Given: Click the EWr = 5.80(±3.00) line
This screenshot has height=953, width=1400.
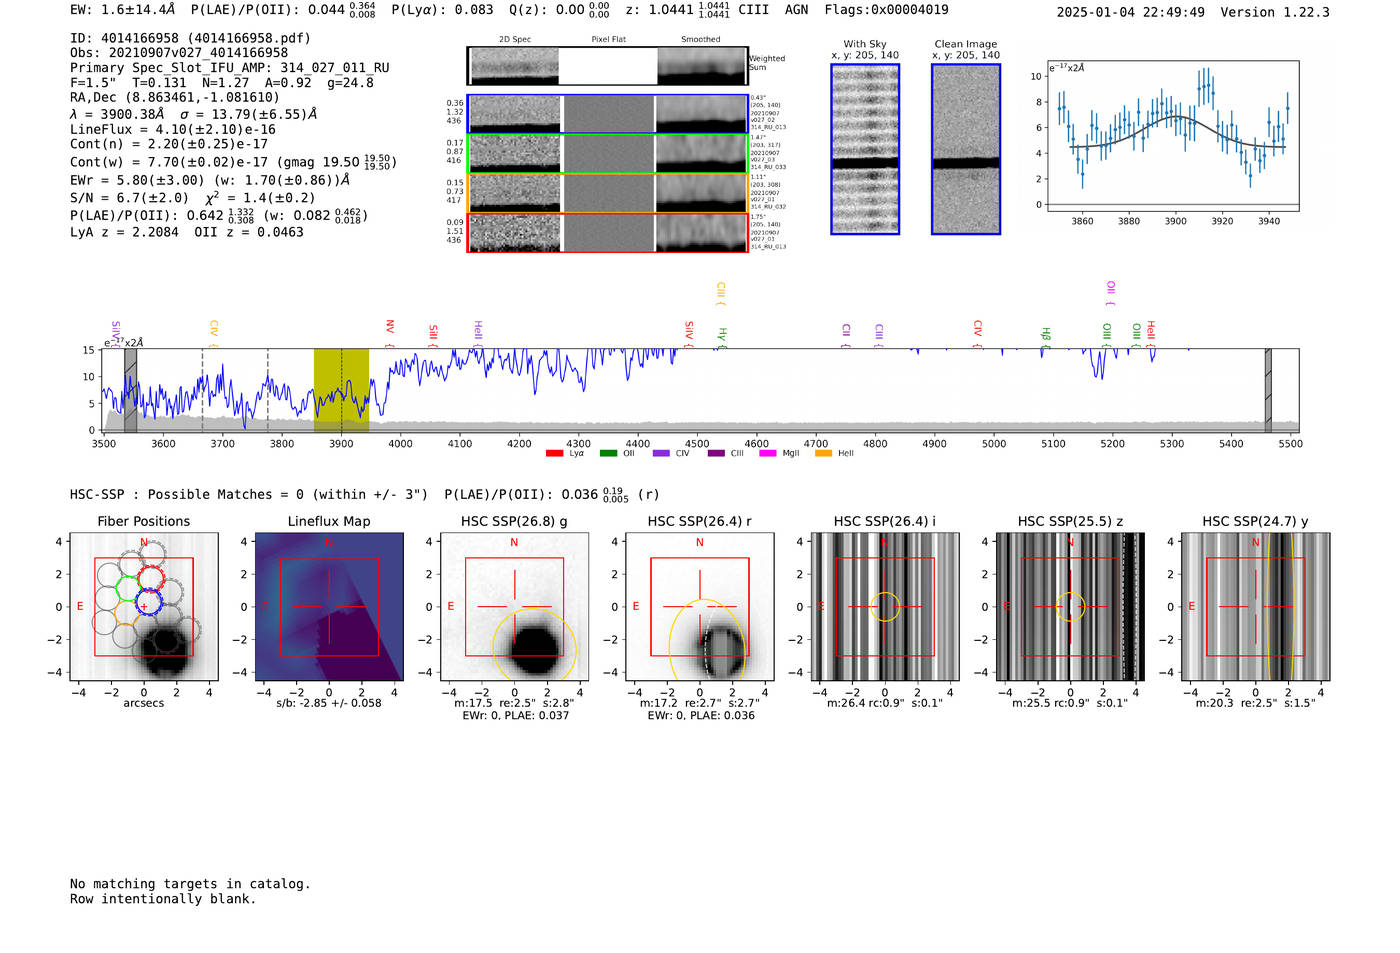Looking at the screenshot, I should [x=210, y=181].
